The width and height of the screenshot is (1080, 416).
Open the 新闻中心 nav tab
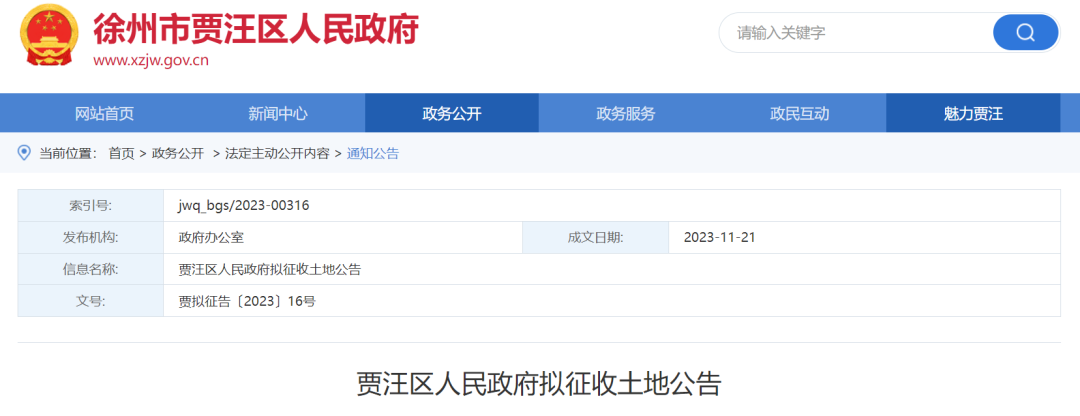point(278,114)
